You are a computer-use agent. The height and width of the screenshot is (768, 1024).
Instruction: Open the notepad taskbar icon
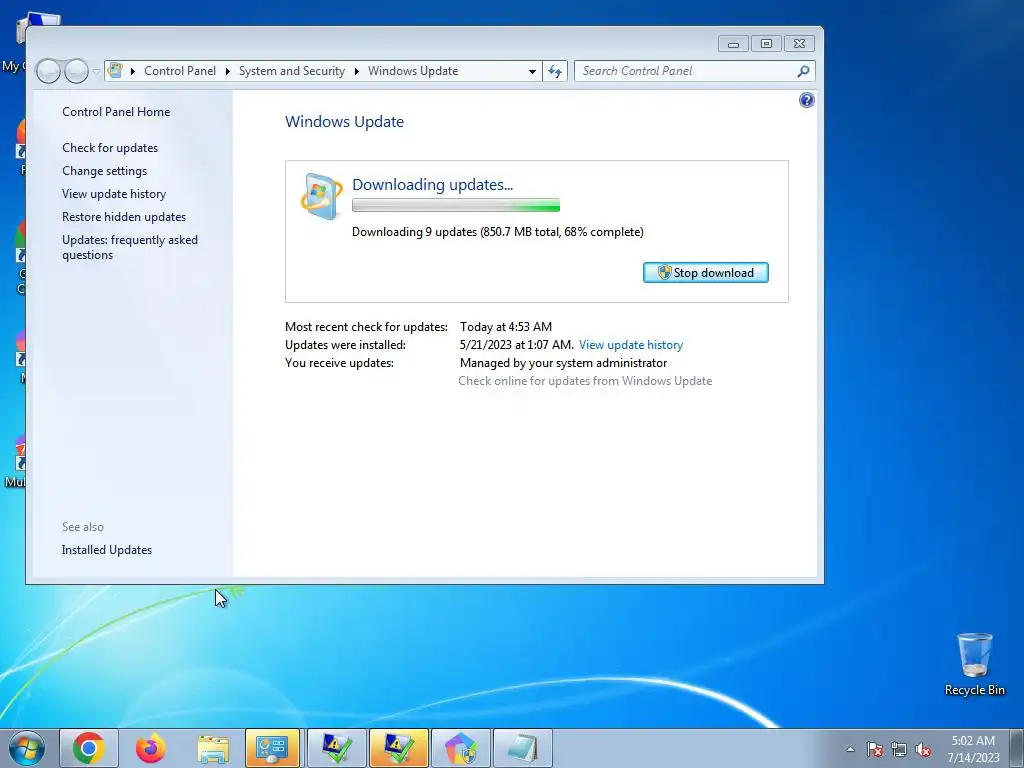522,748
